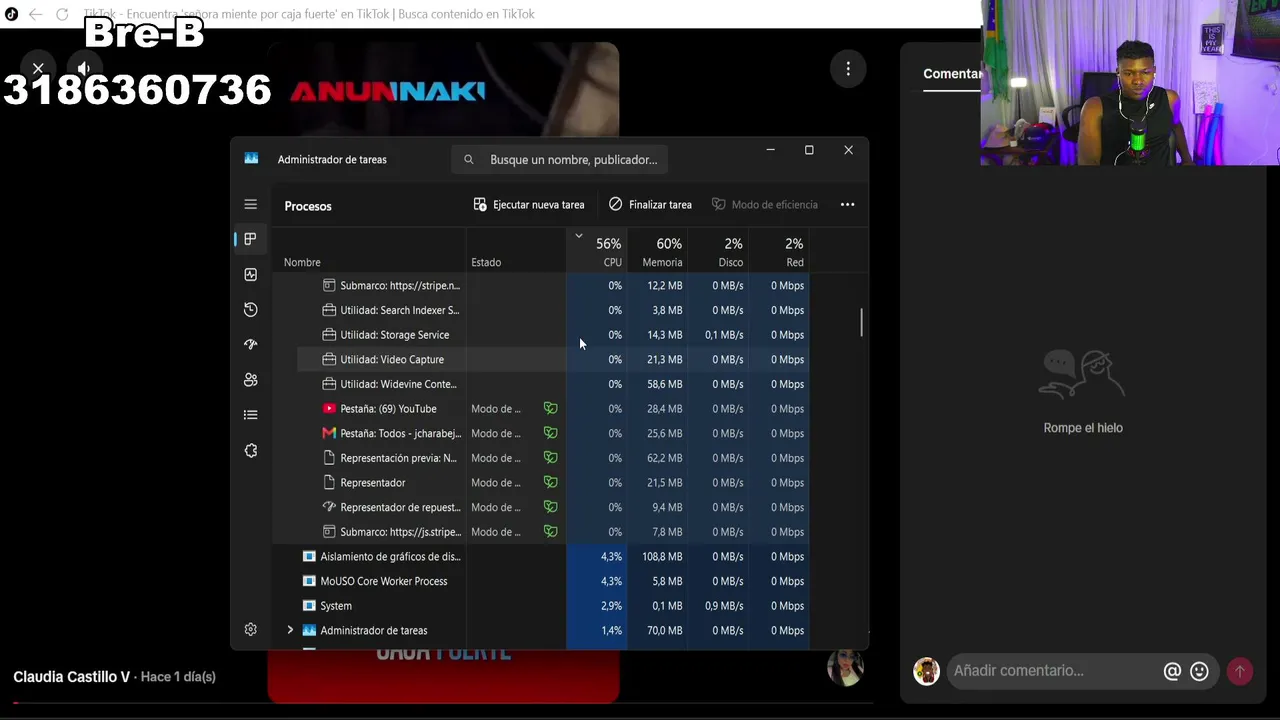Click the MoUSO Core Worker Process icon

click(x=309, y=581)
